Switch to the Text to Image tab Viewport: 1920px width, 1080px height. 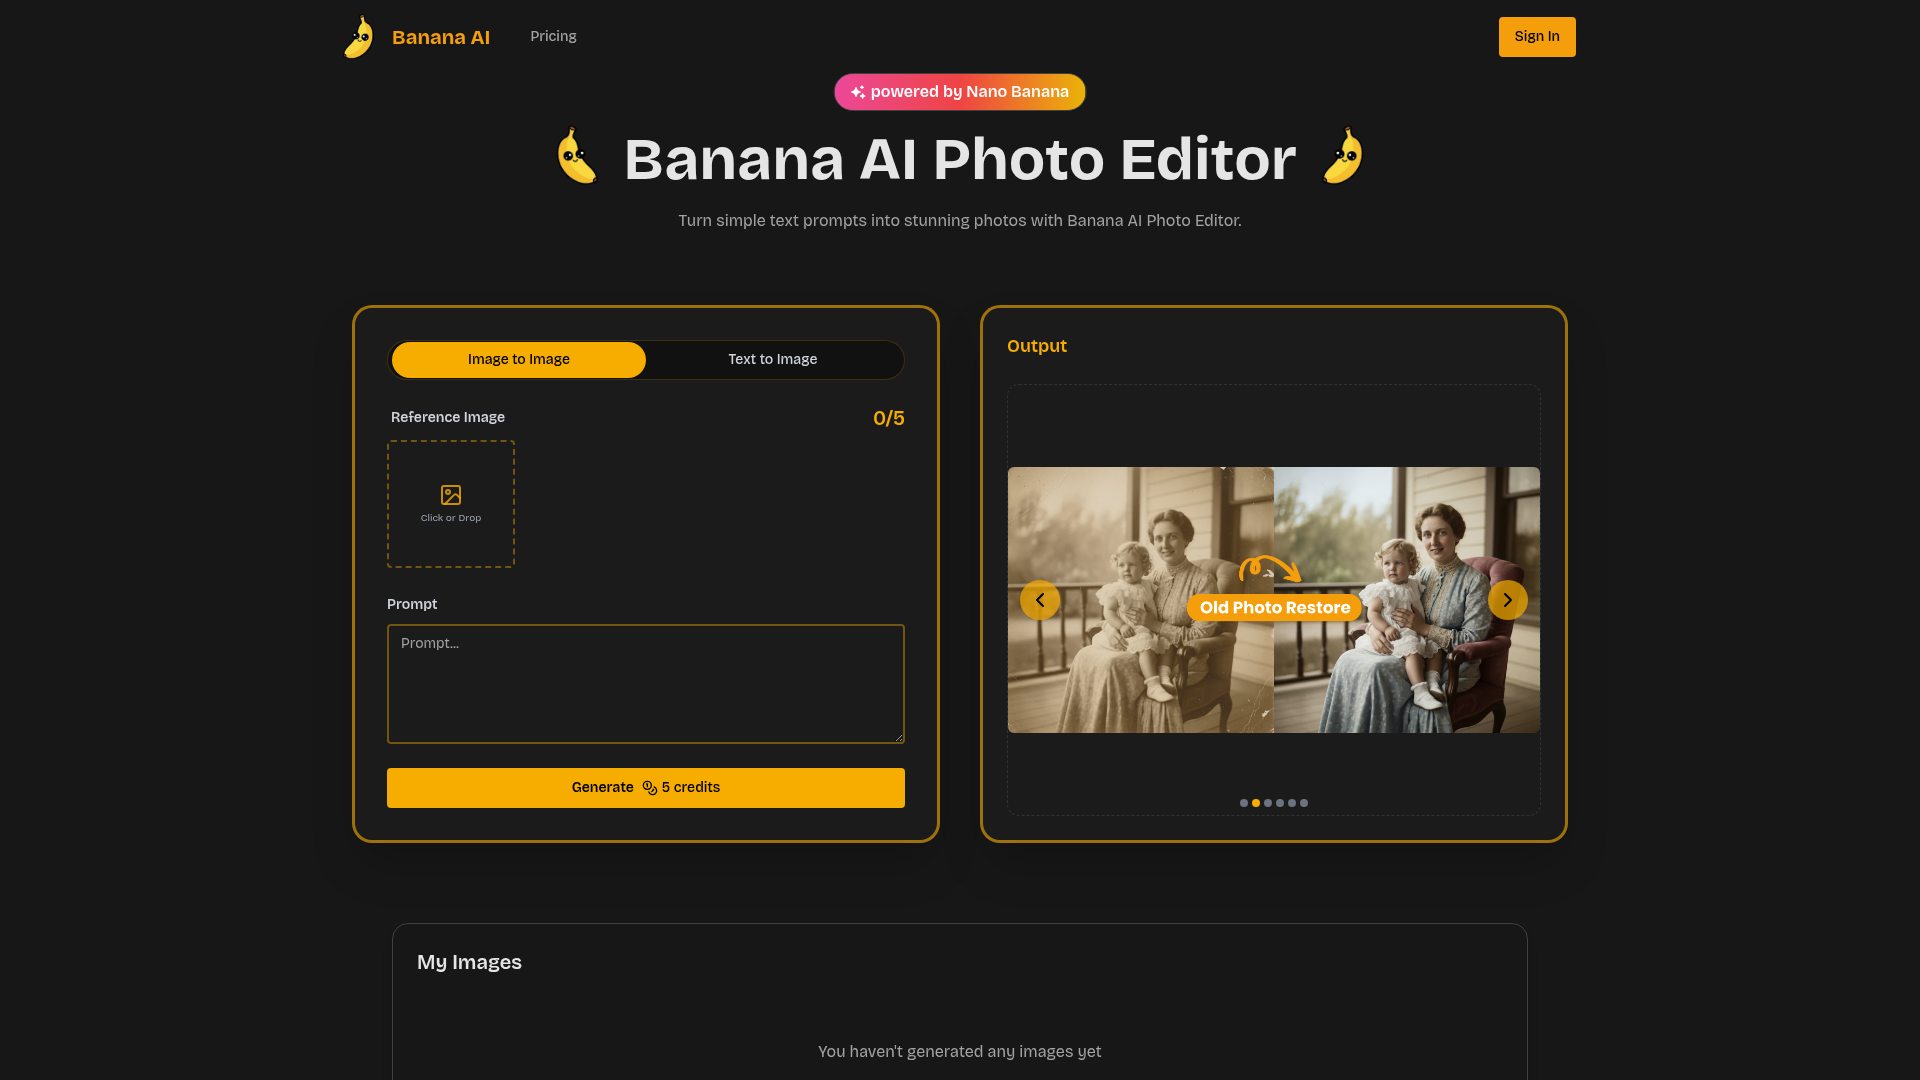click(772, 359)
